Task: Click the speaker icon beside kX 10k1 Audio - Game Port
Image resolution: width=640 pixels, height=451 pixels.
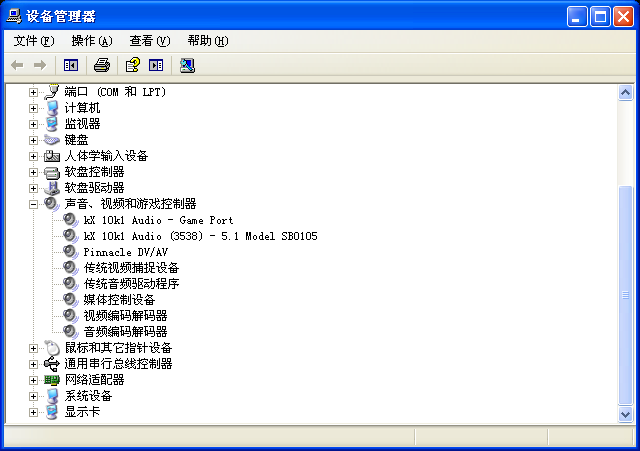Action: click(71, 220)
